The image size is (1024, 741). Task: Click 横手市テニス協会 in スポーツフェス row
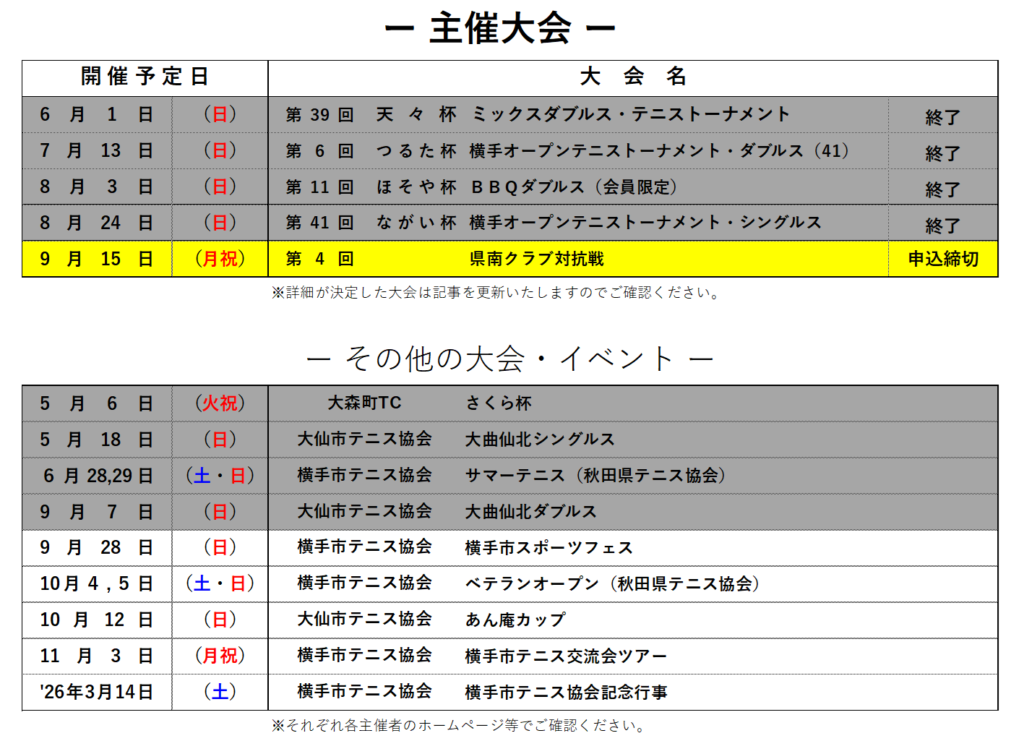click(x=364, y=548)
